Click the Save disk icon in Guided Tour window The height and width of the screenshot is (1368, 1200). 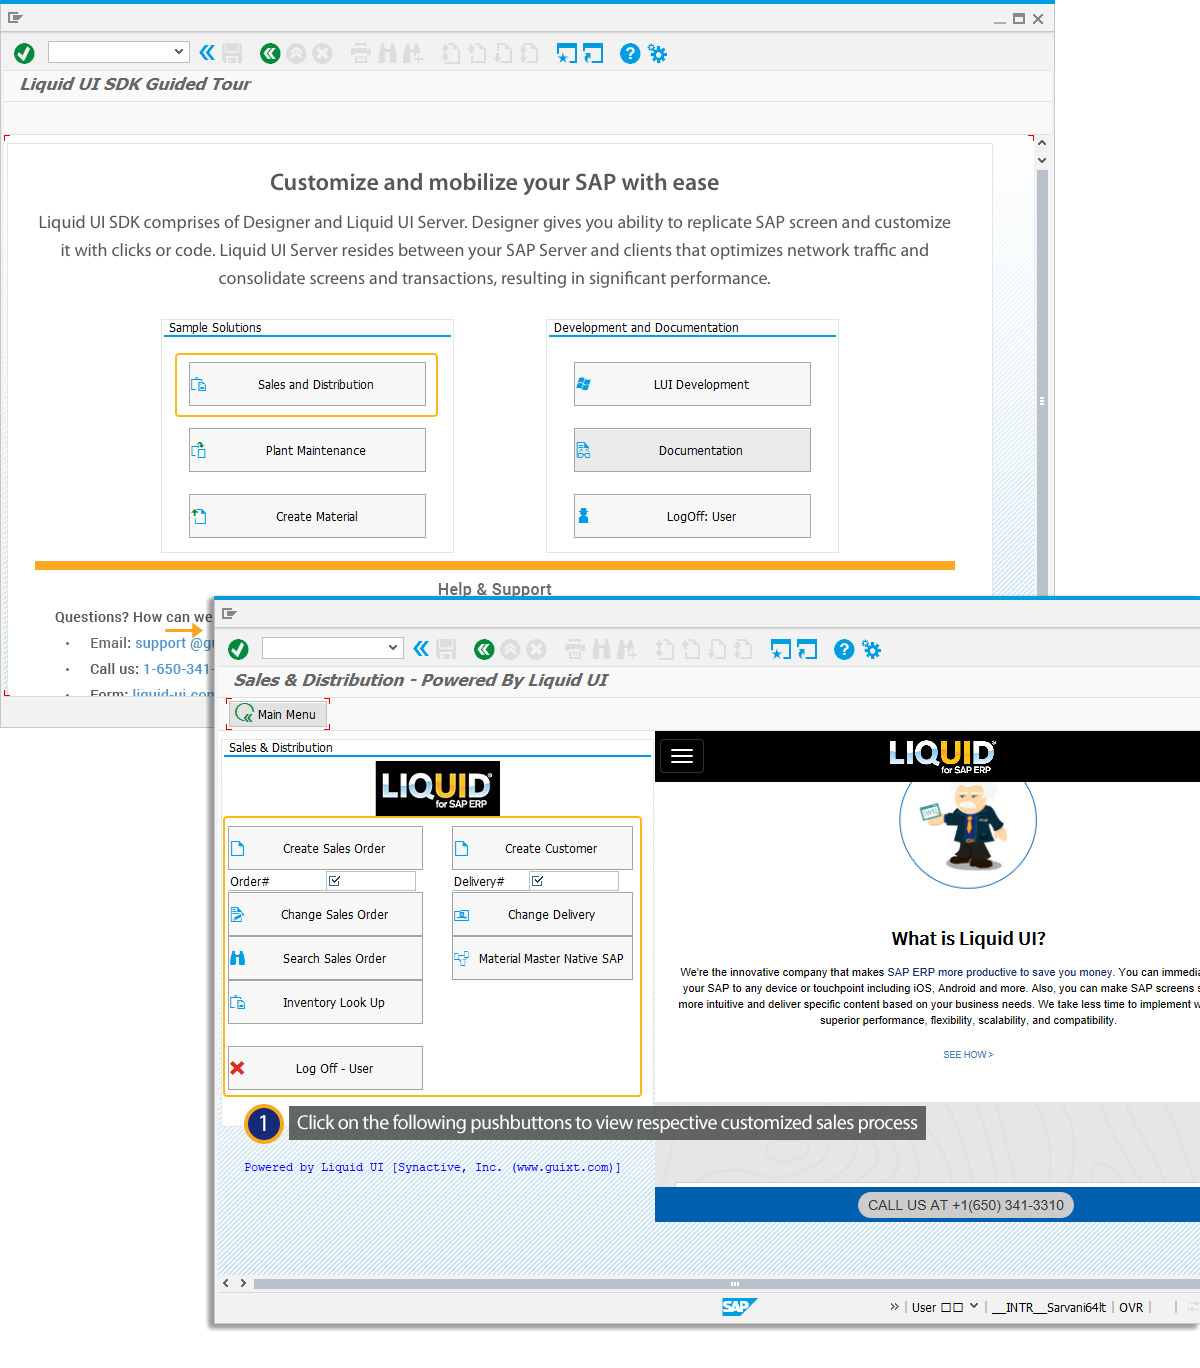pyautogui.click(x=233, y=53)
